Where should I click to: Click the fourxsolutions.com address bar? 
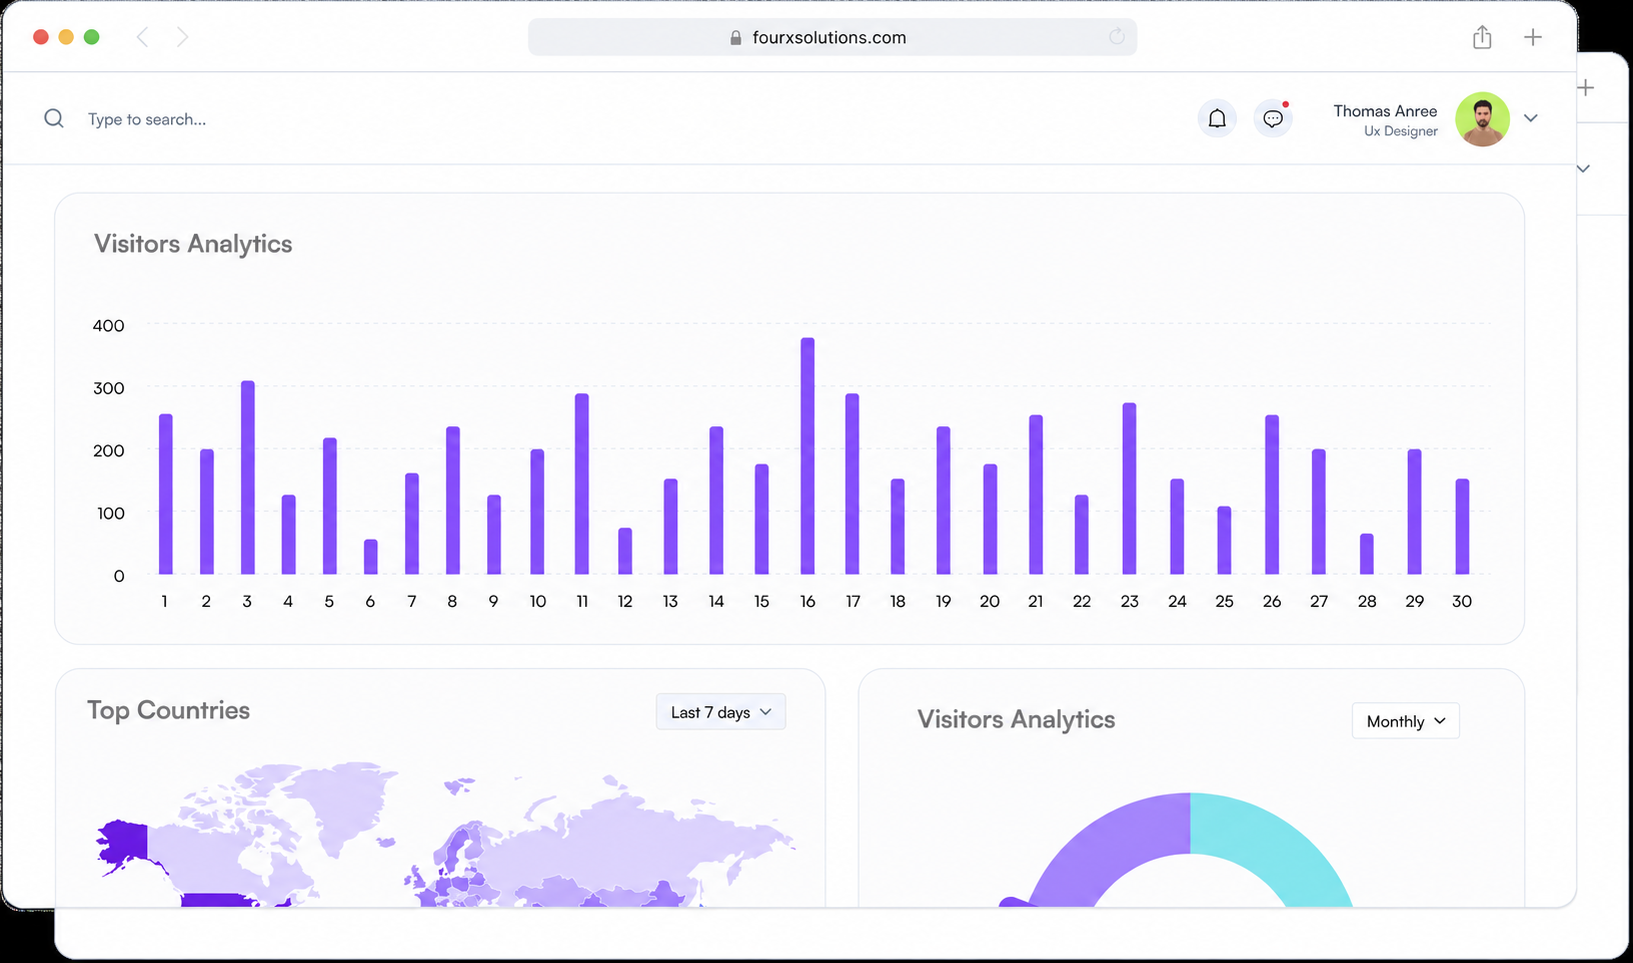pos(832,37)
